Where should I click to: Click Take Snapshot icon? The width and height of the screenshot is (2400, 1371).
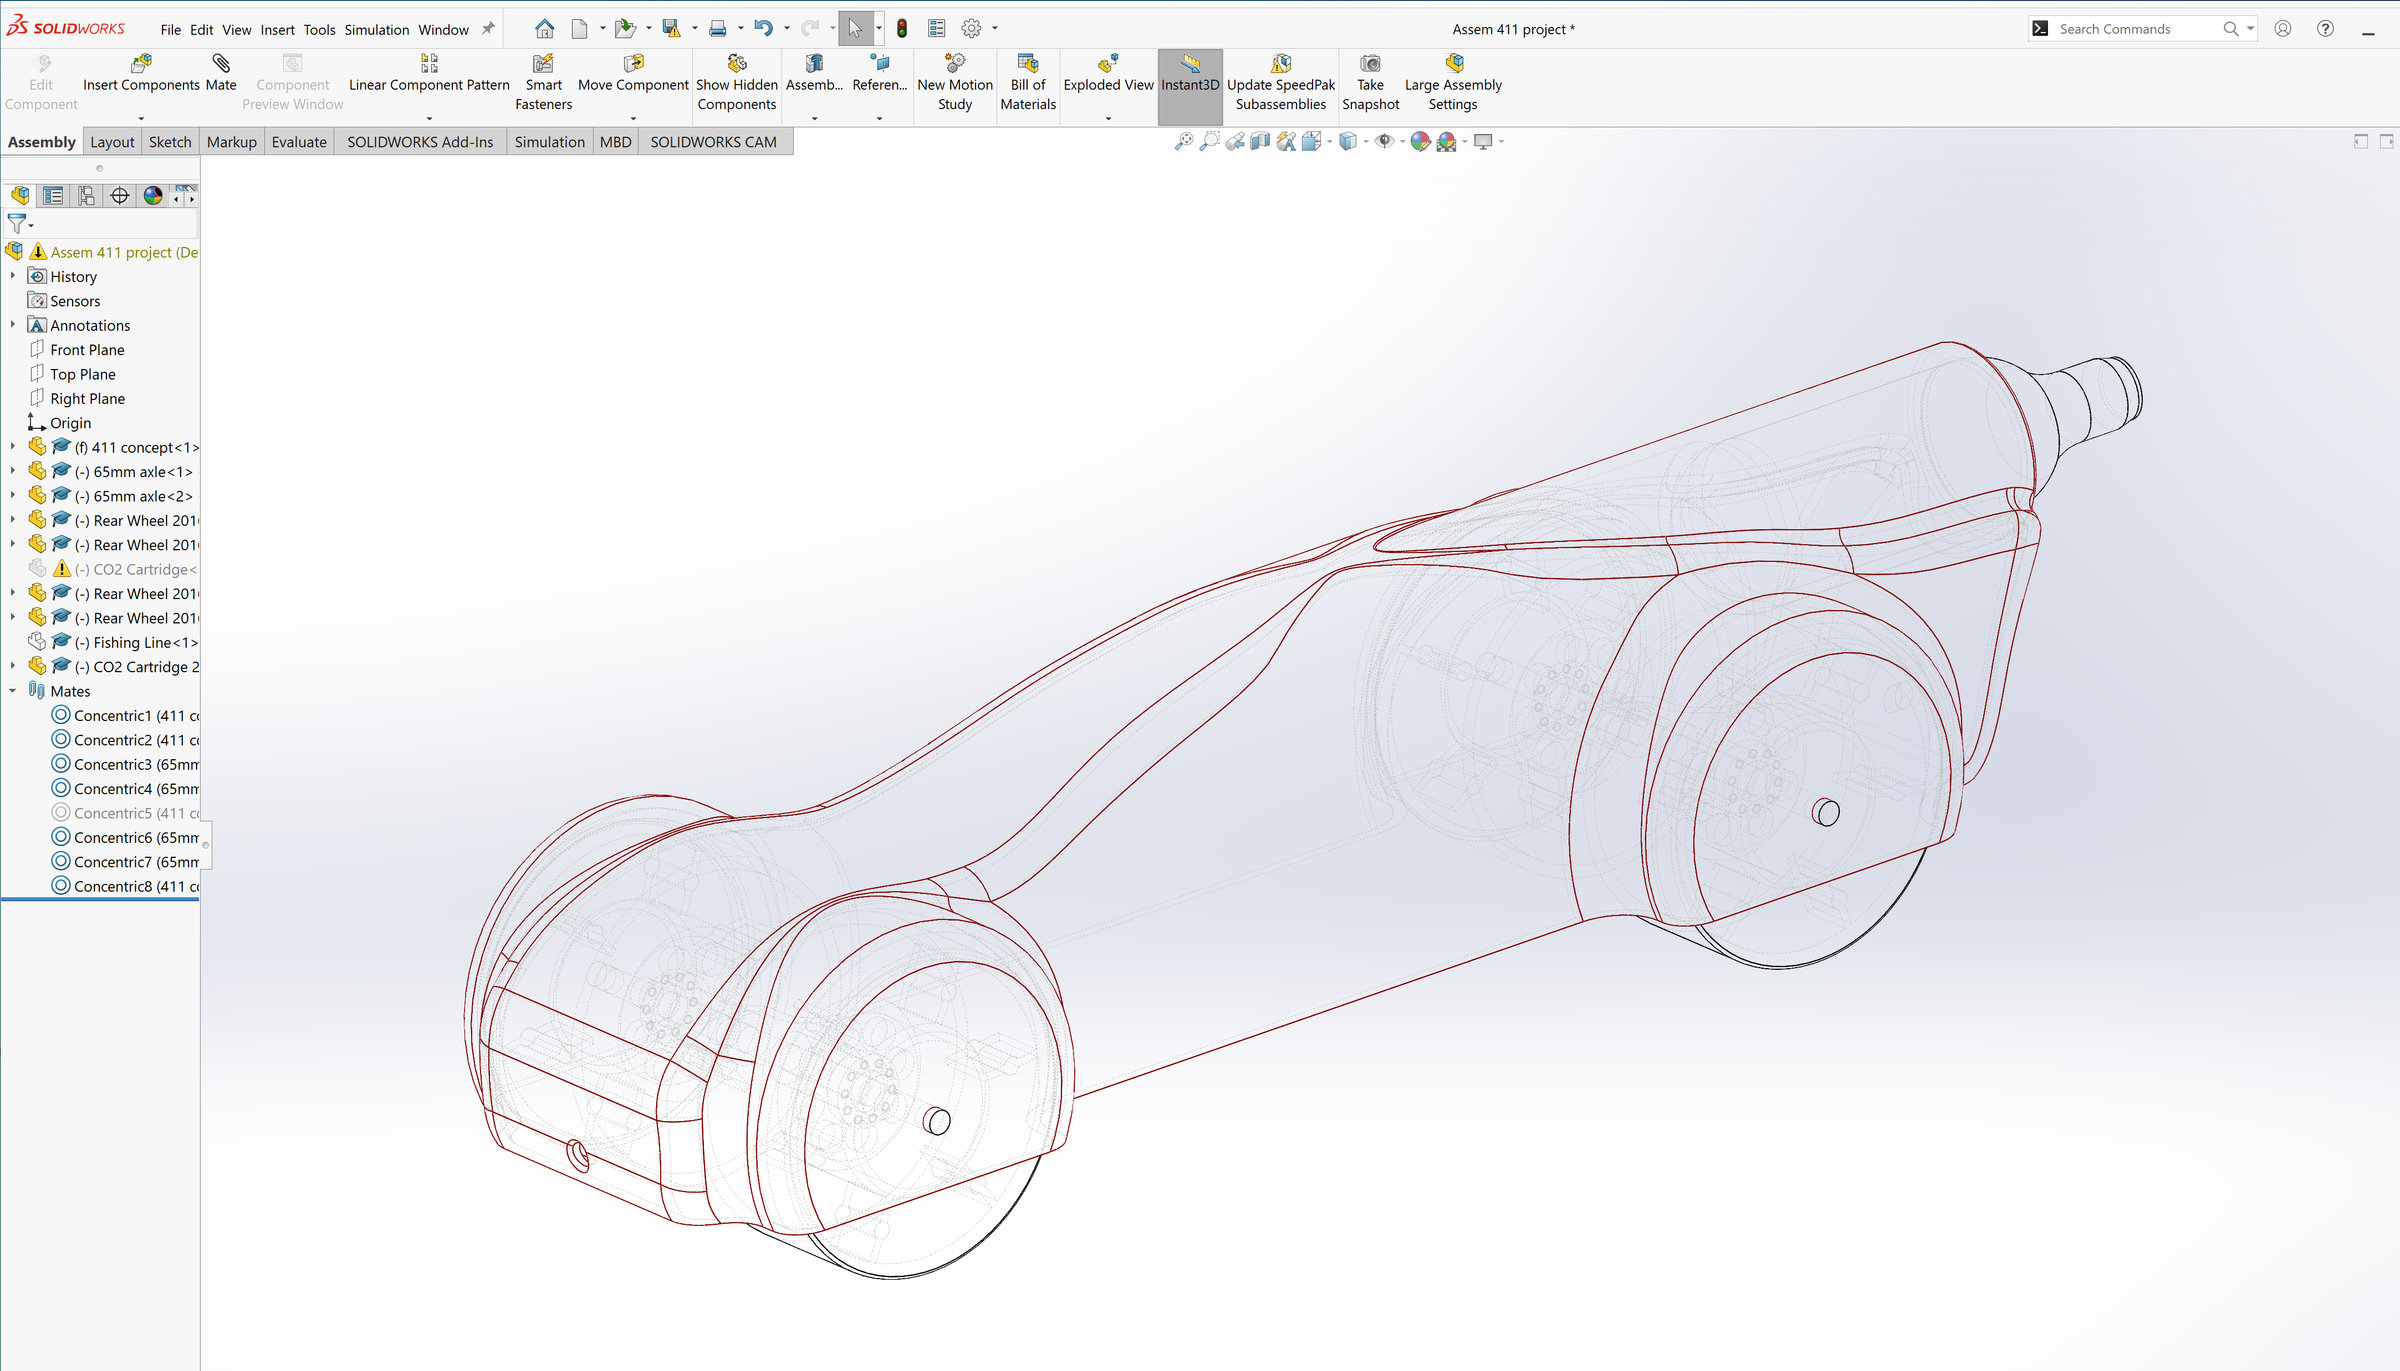(1370, 64)
